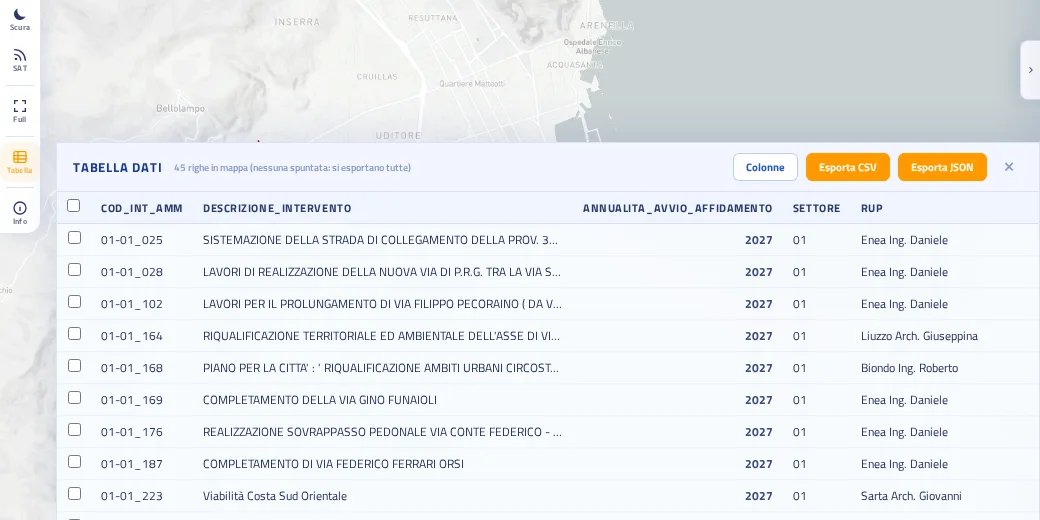Open the Info panel
This screenshot has width=1040, height=520.
click(x=20, y=214)
